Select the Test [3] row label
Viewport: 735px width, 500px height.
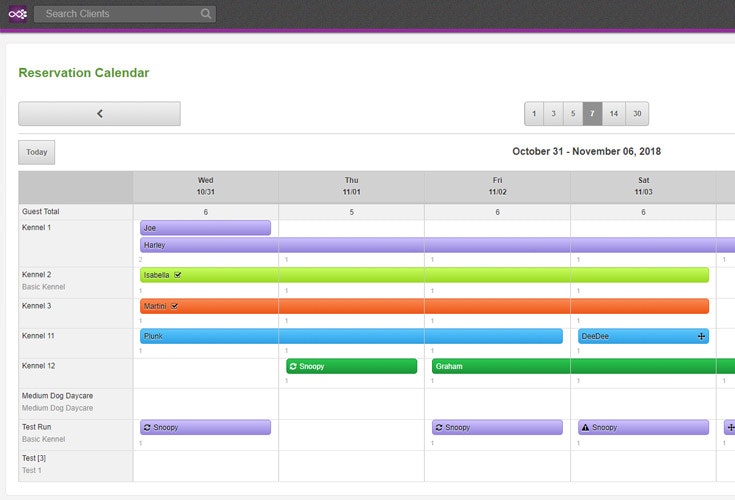(34, 458)
